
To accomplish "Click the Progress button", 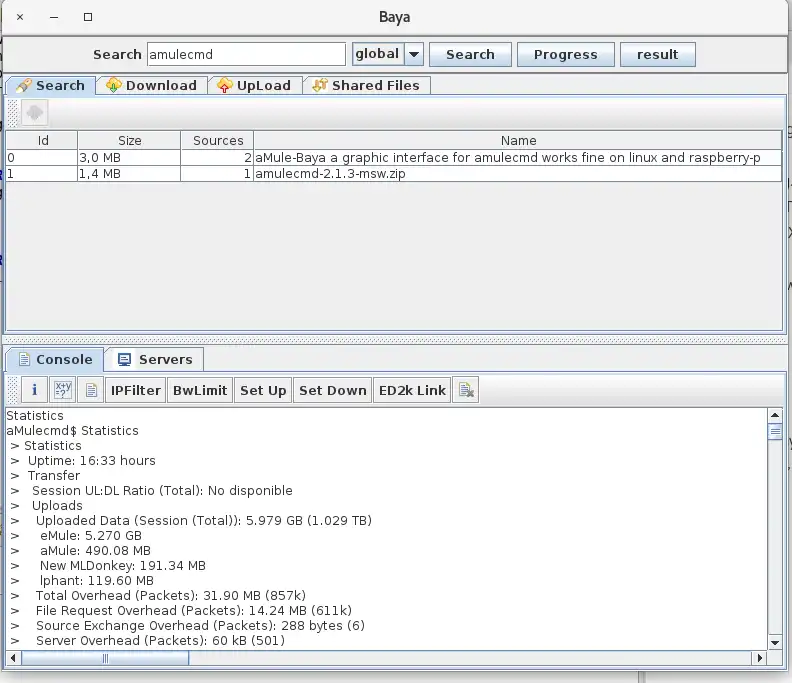I will point(566,54).
